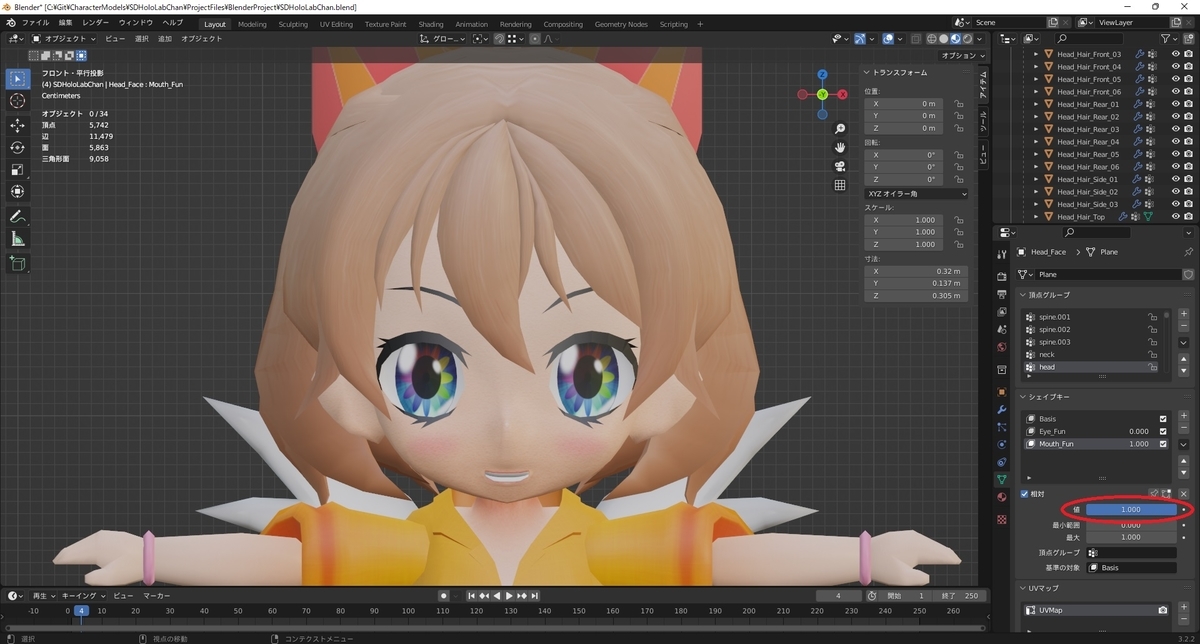Screen dimensions: 1200x644
Task: Uncheck the Basis shape key checkbox
Action: coord(1162,419)
